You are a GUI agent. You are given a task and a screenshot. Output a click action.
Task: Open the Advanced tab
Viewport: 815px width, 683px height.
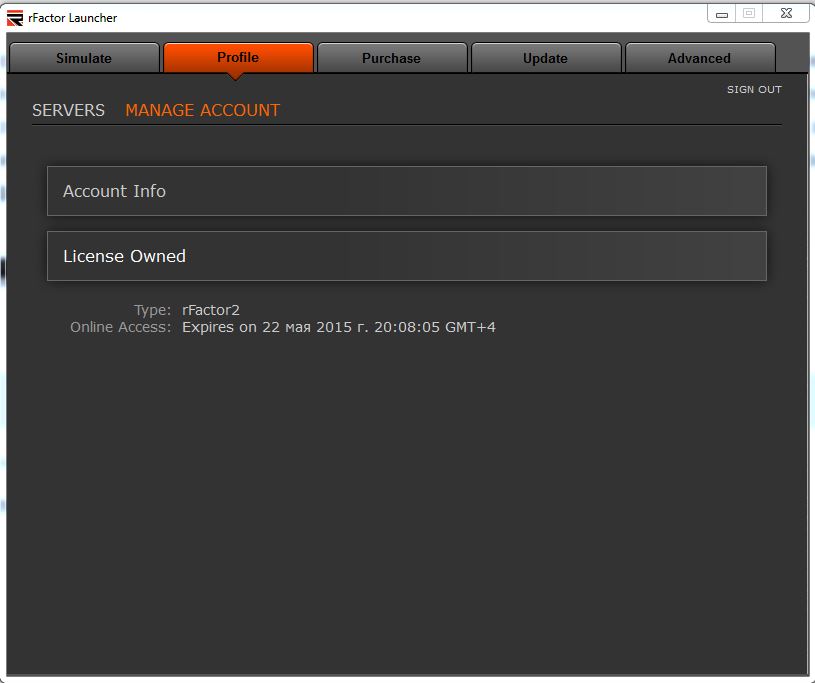click(x=699, y=58)
